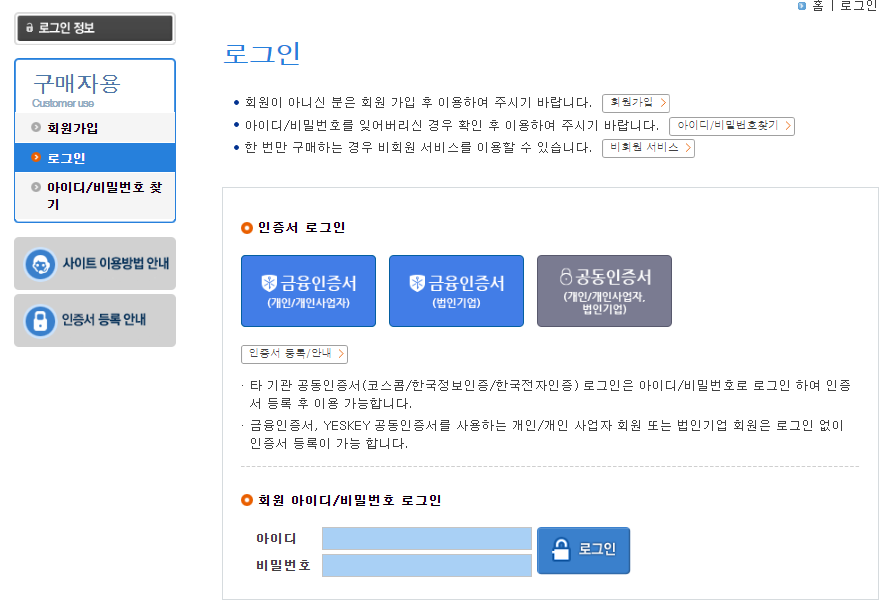Click the 인증서 등록/안내 button

pyautogui.click(x=294, y=353)
